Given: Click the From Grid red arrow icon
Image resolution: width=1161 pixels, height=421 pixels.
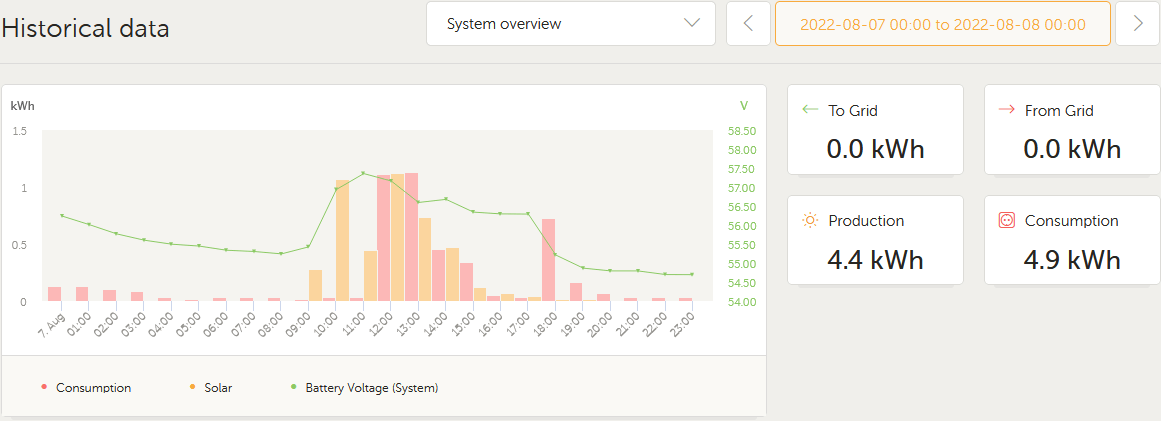Looking at the screenshot, I should (1006, 110).
